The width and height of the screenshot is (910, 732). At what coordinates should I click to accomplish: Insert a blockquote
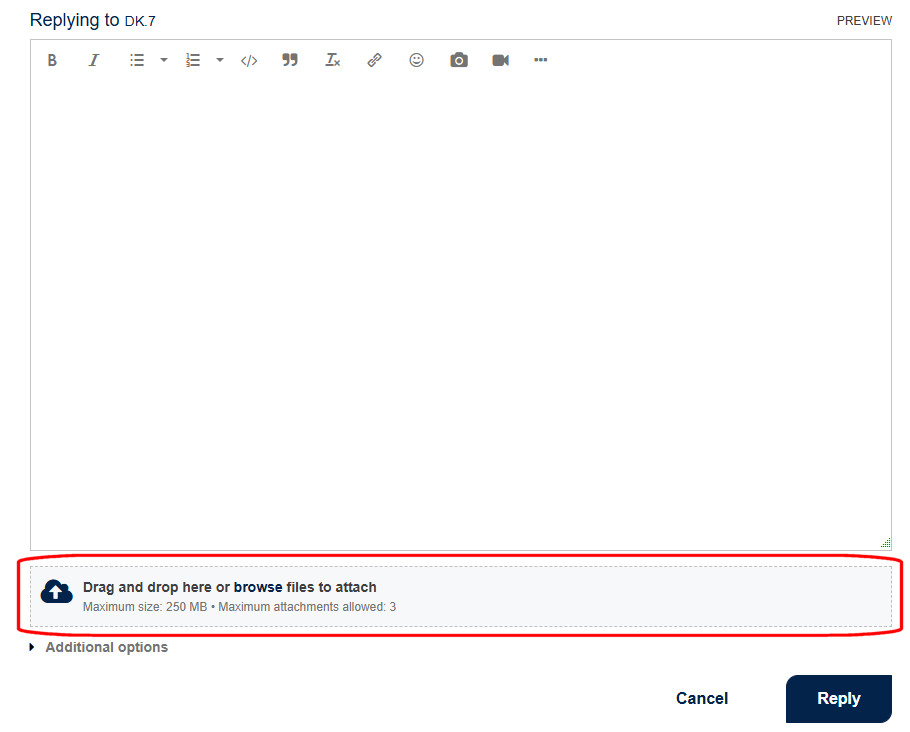(290, 60)
